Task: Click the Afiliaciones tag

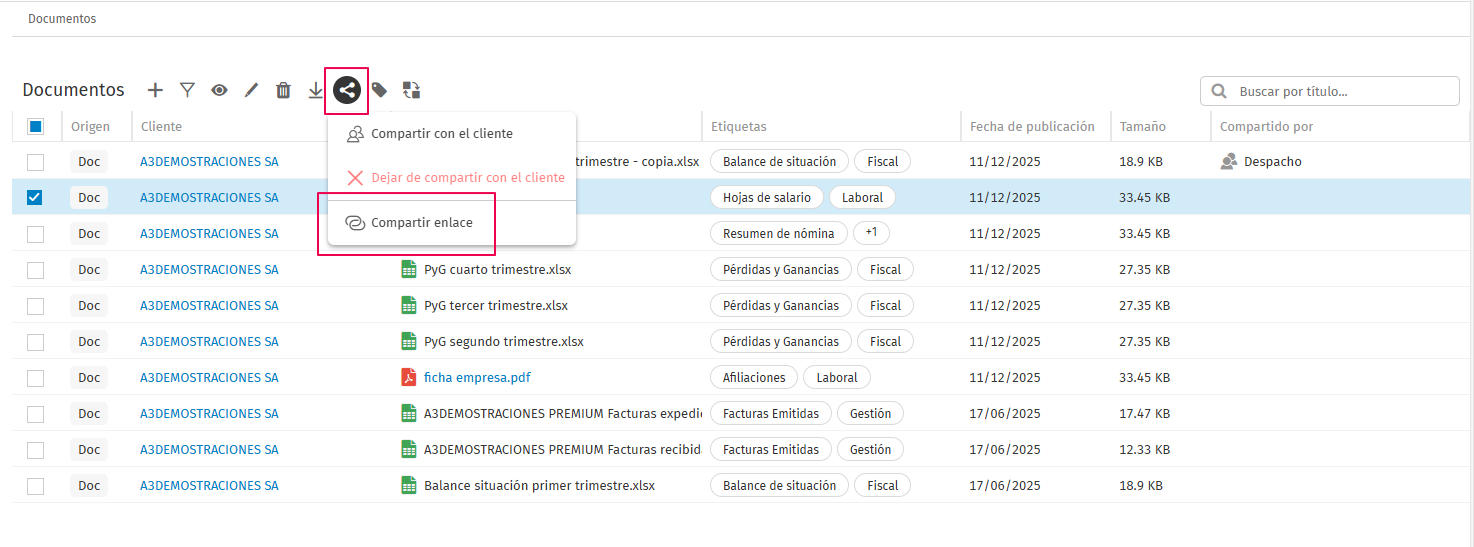Action: coord(754,377)
